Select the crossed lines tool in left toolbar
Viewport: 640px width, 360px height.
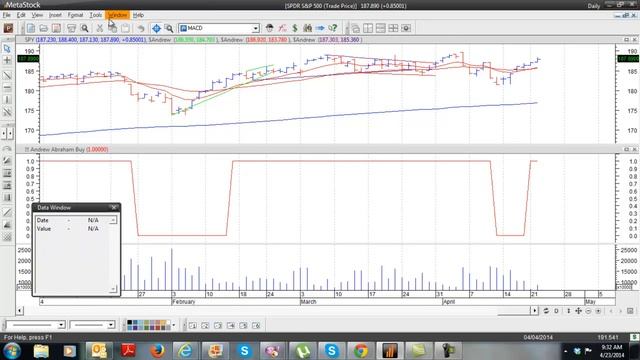coord(7,112)
